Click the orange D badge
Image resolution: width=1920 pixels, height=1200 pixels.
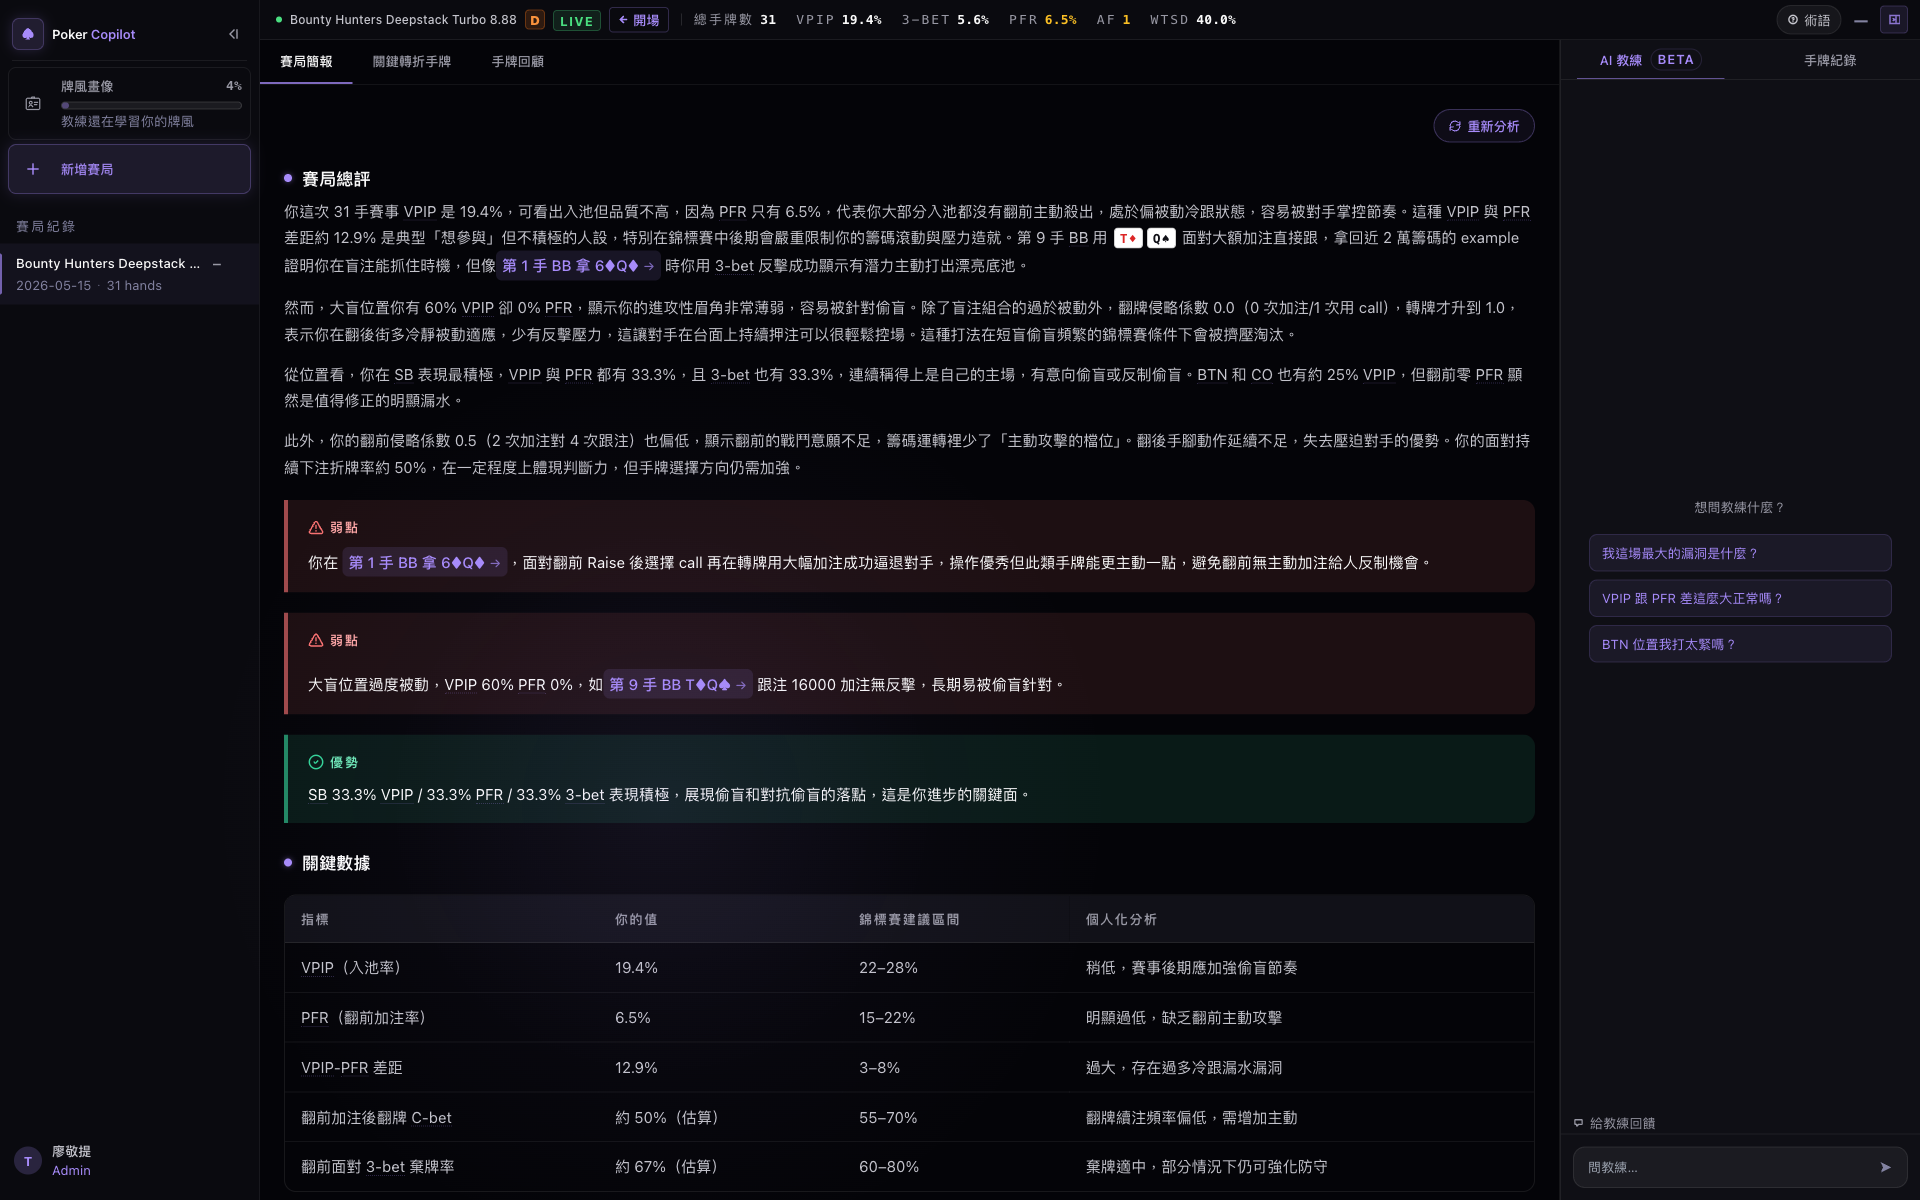coord(535,20)
